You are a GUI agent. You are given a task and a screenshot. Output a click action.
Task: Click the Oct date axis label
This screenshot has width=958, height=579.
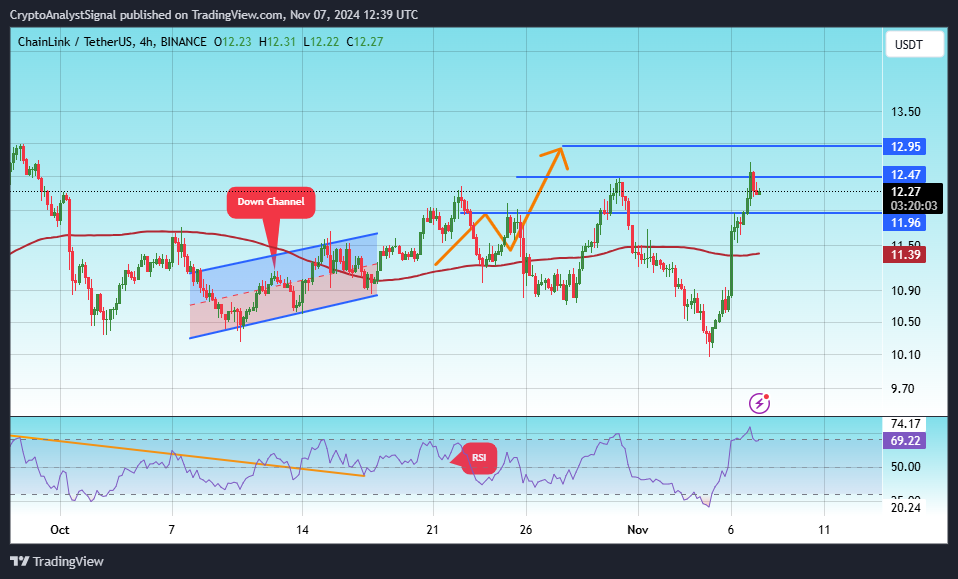click(x=60, y=530)
